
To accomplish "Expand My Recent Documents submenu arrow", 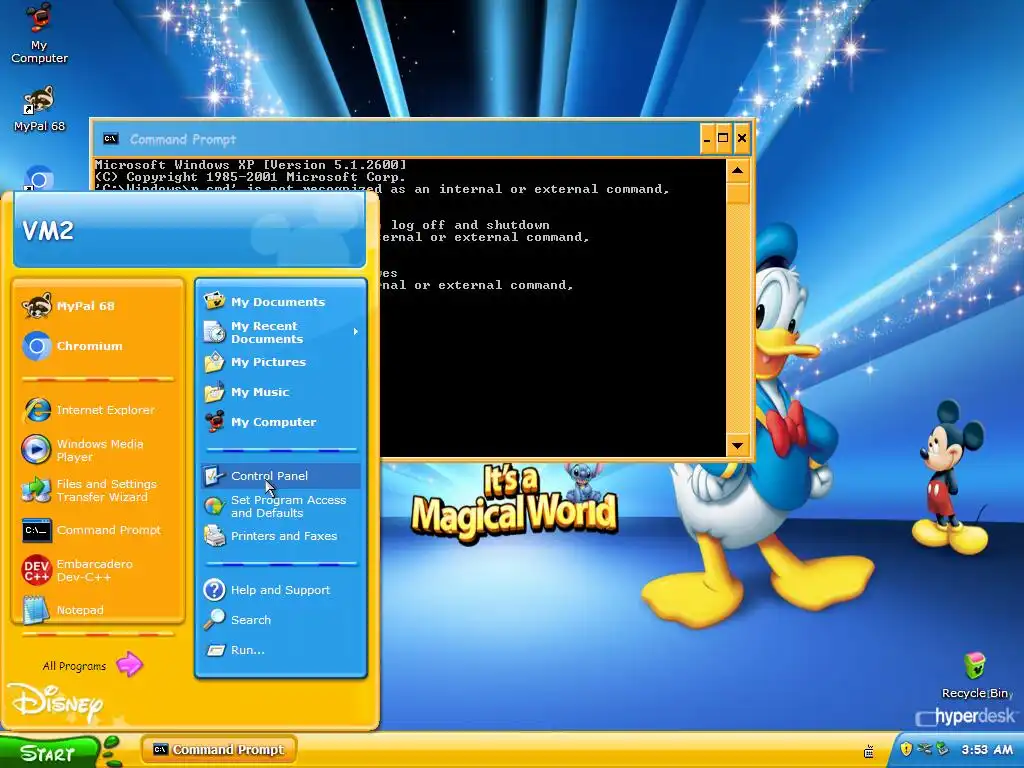I will pyautogui.click(x=355, y=332).
